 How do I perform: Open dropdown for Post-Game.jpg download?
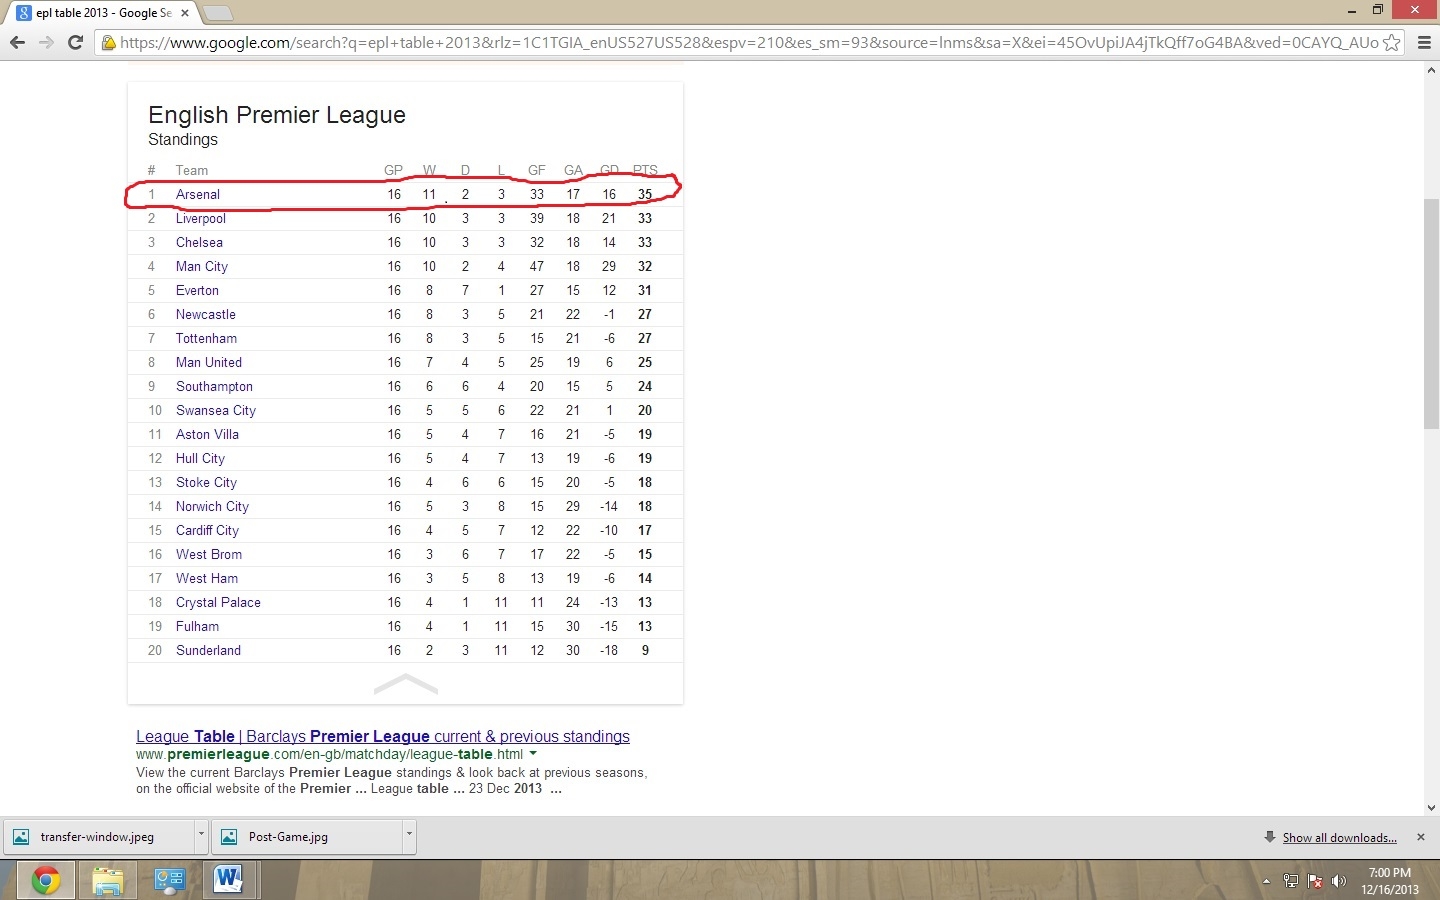409,837
